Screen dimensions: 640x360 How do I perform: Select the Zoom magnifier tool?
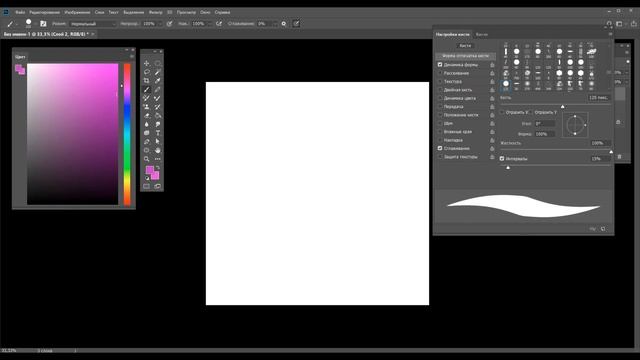pos(147,159)
